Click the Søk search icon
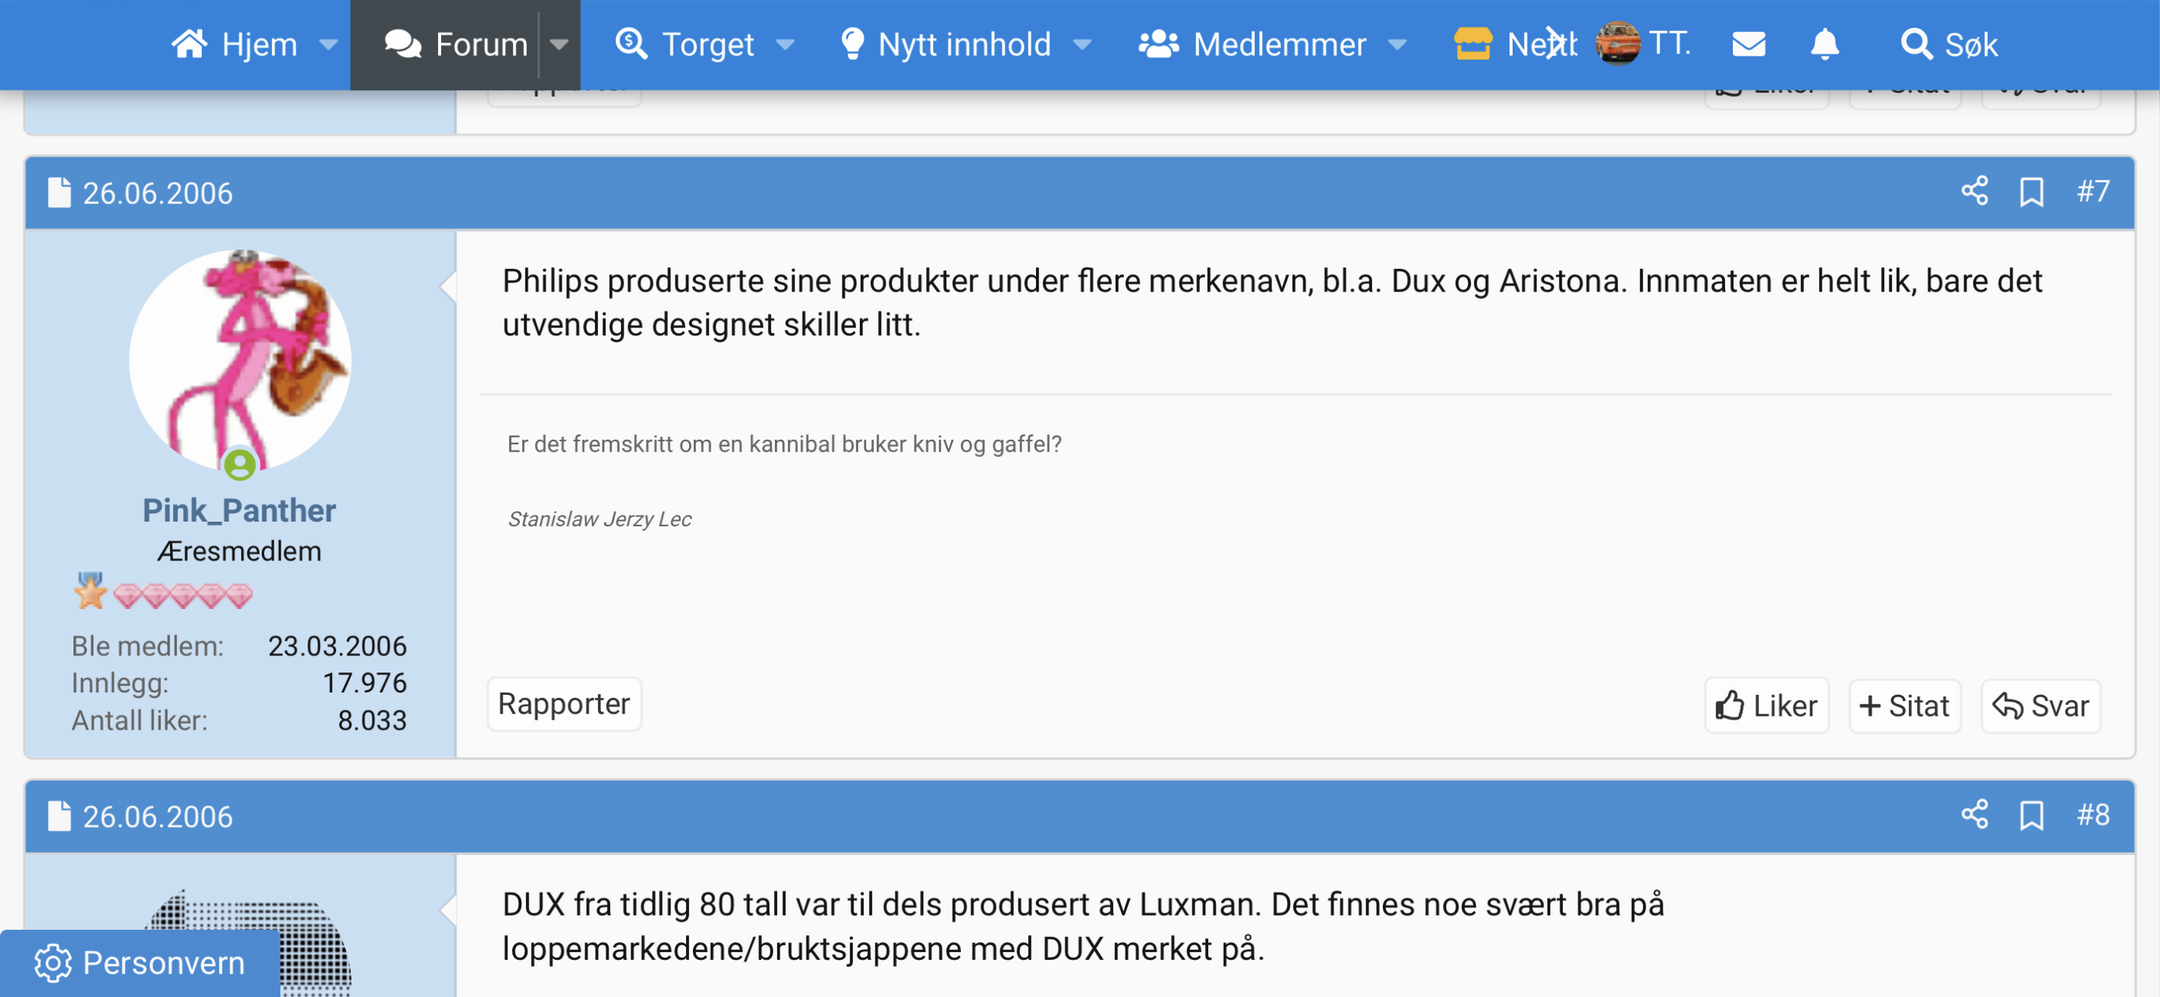Image resolution: width=2160 pixels, height=997 pixels. pos(1946,44)
